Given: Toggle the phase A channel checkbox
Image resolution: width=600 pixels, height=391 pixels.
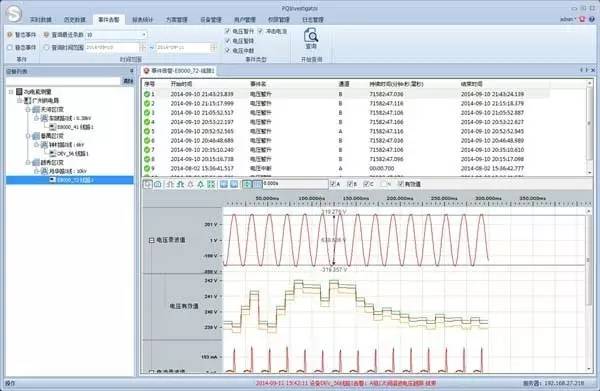Looking at the screenshot, I should [333, 184].
